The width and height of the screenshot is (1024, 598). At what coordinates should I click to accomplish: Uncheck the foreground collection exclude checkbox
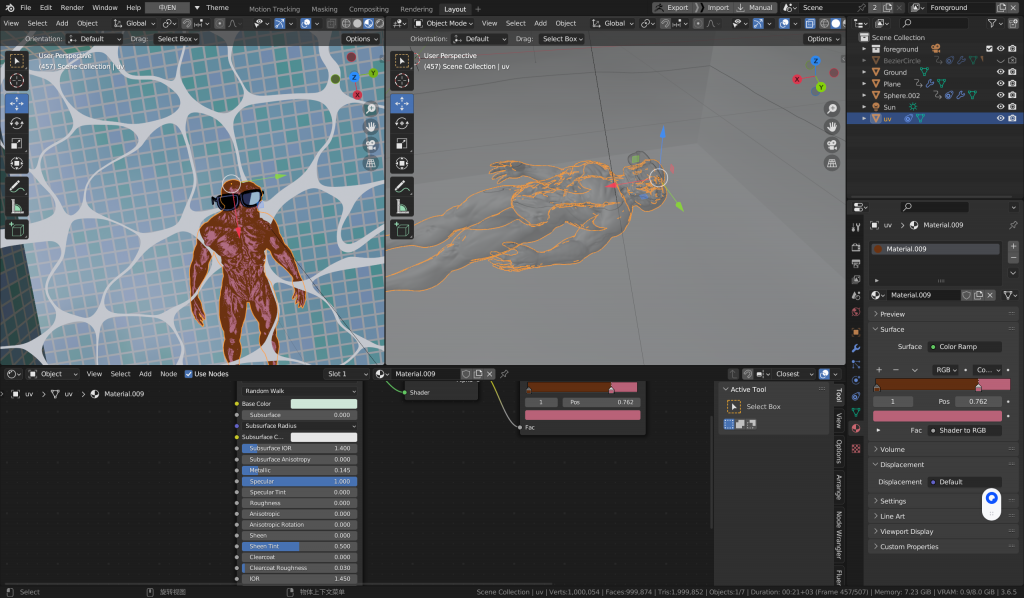pyautogui.click(x=989, y=49)
